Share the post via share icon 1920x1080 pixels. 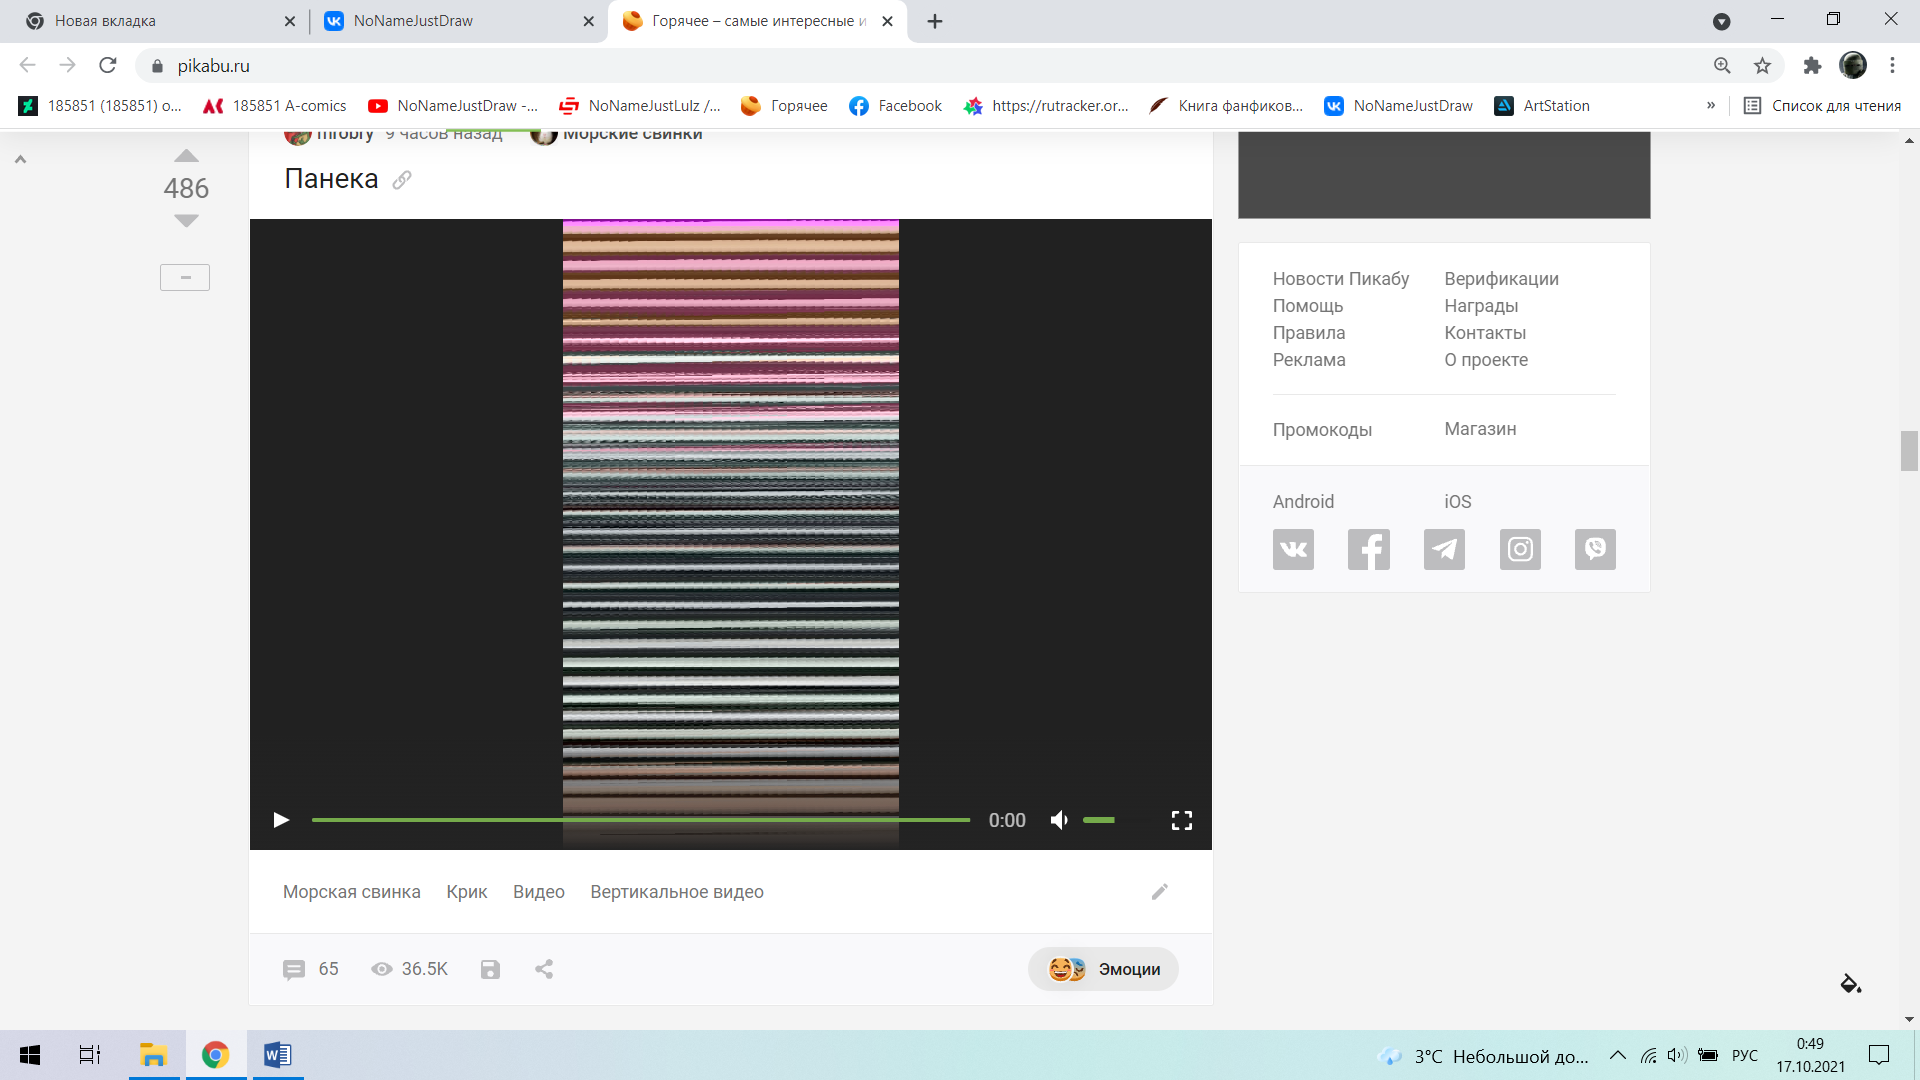coord(544,969)
